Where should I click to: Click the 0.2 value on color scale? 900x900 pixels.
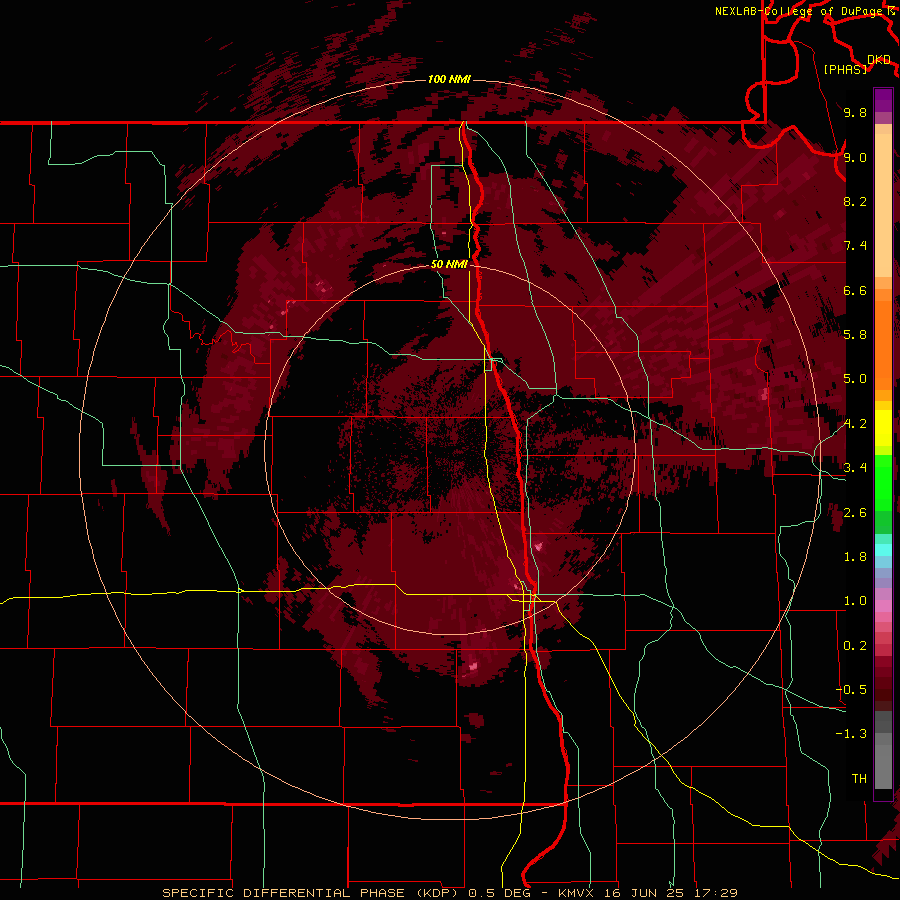point(855,646)
